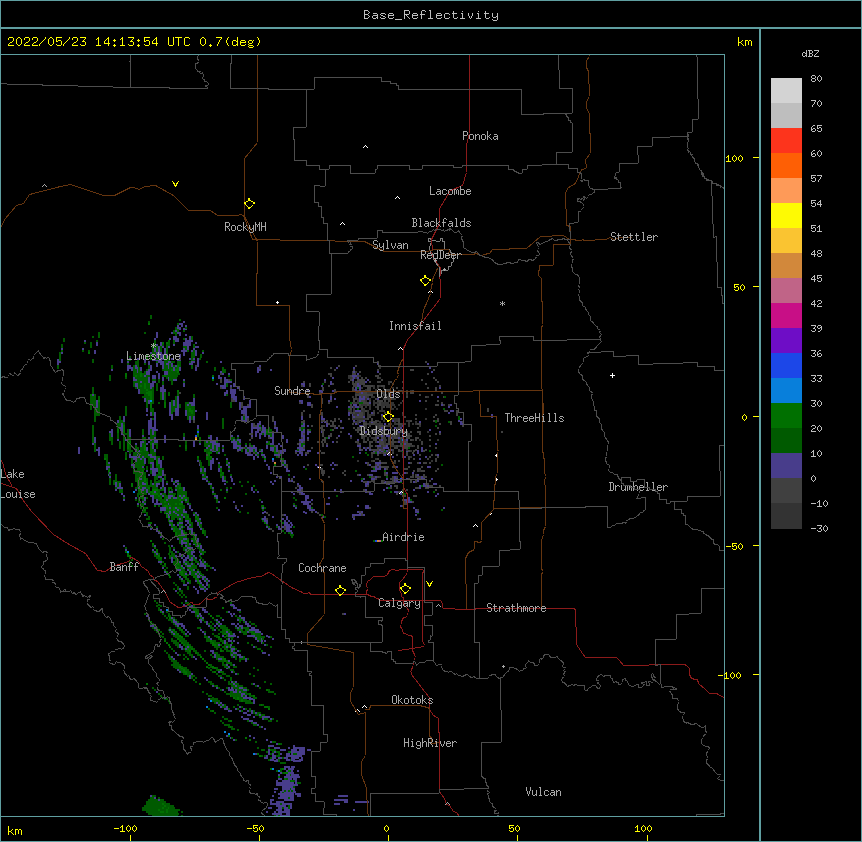The height and width of the screenshot is (842, 862).
Task: Click the -30 value on the dBZ scale
Action: (819, 529)
